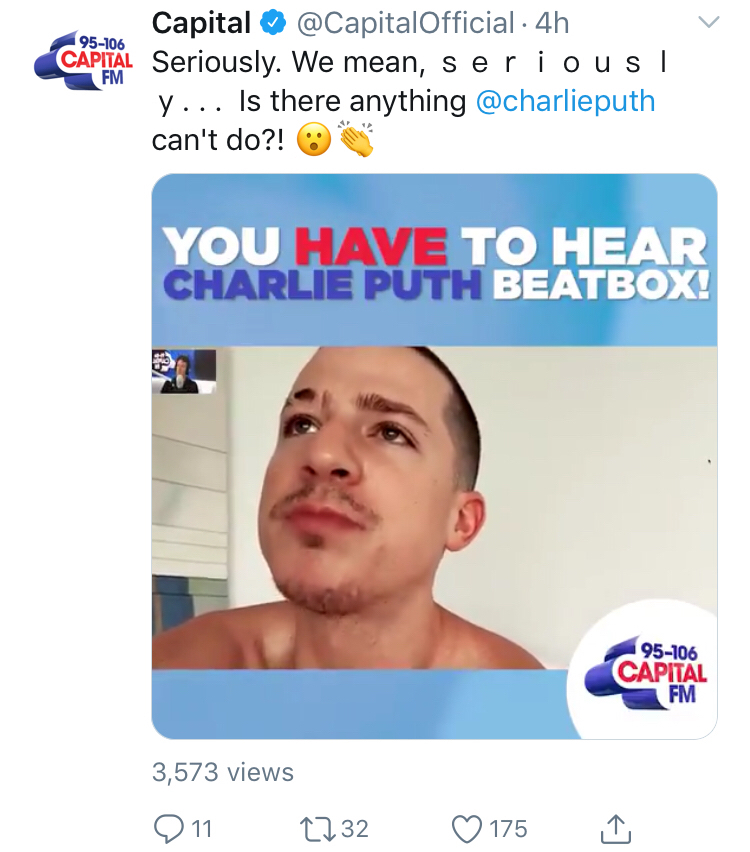Click the Capital display name
The width and height of the screenshot is (750, 852).
point(201,23)
